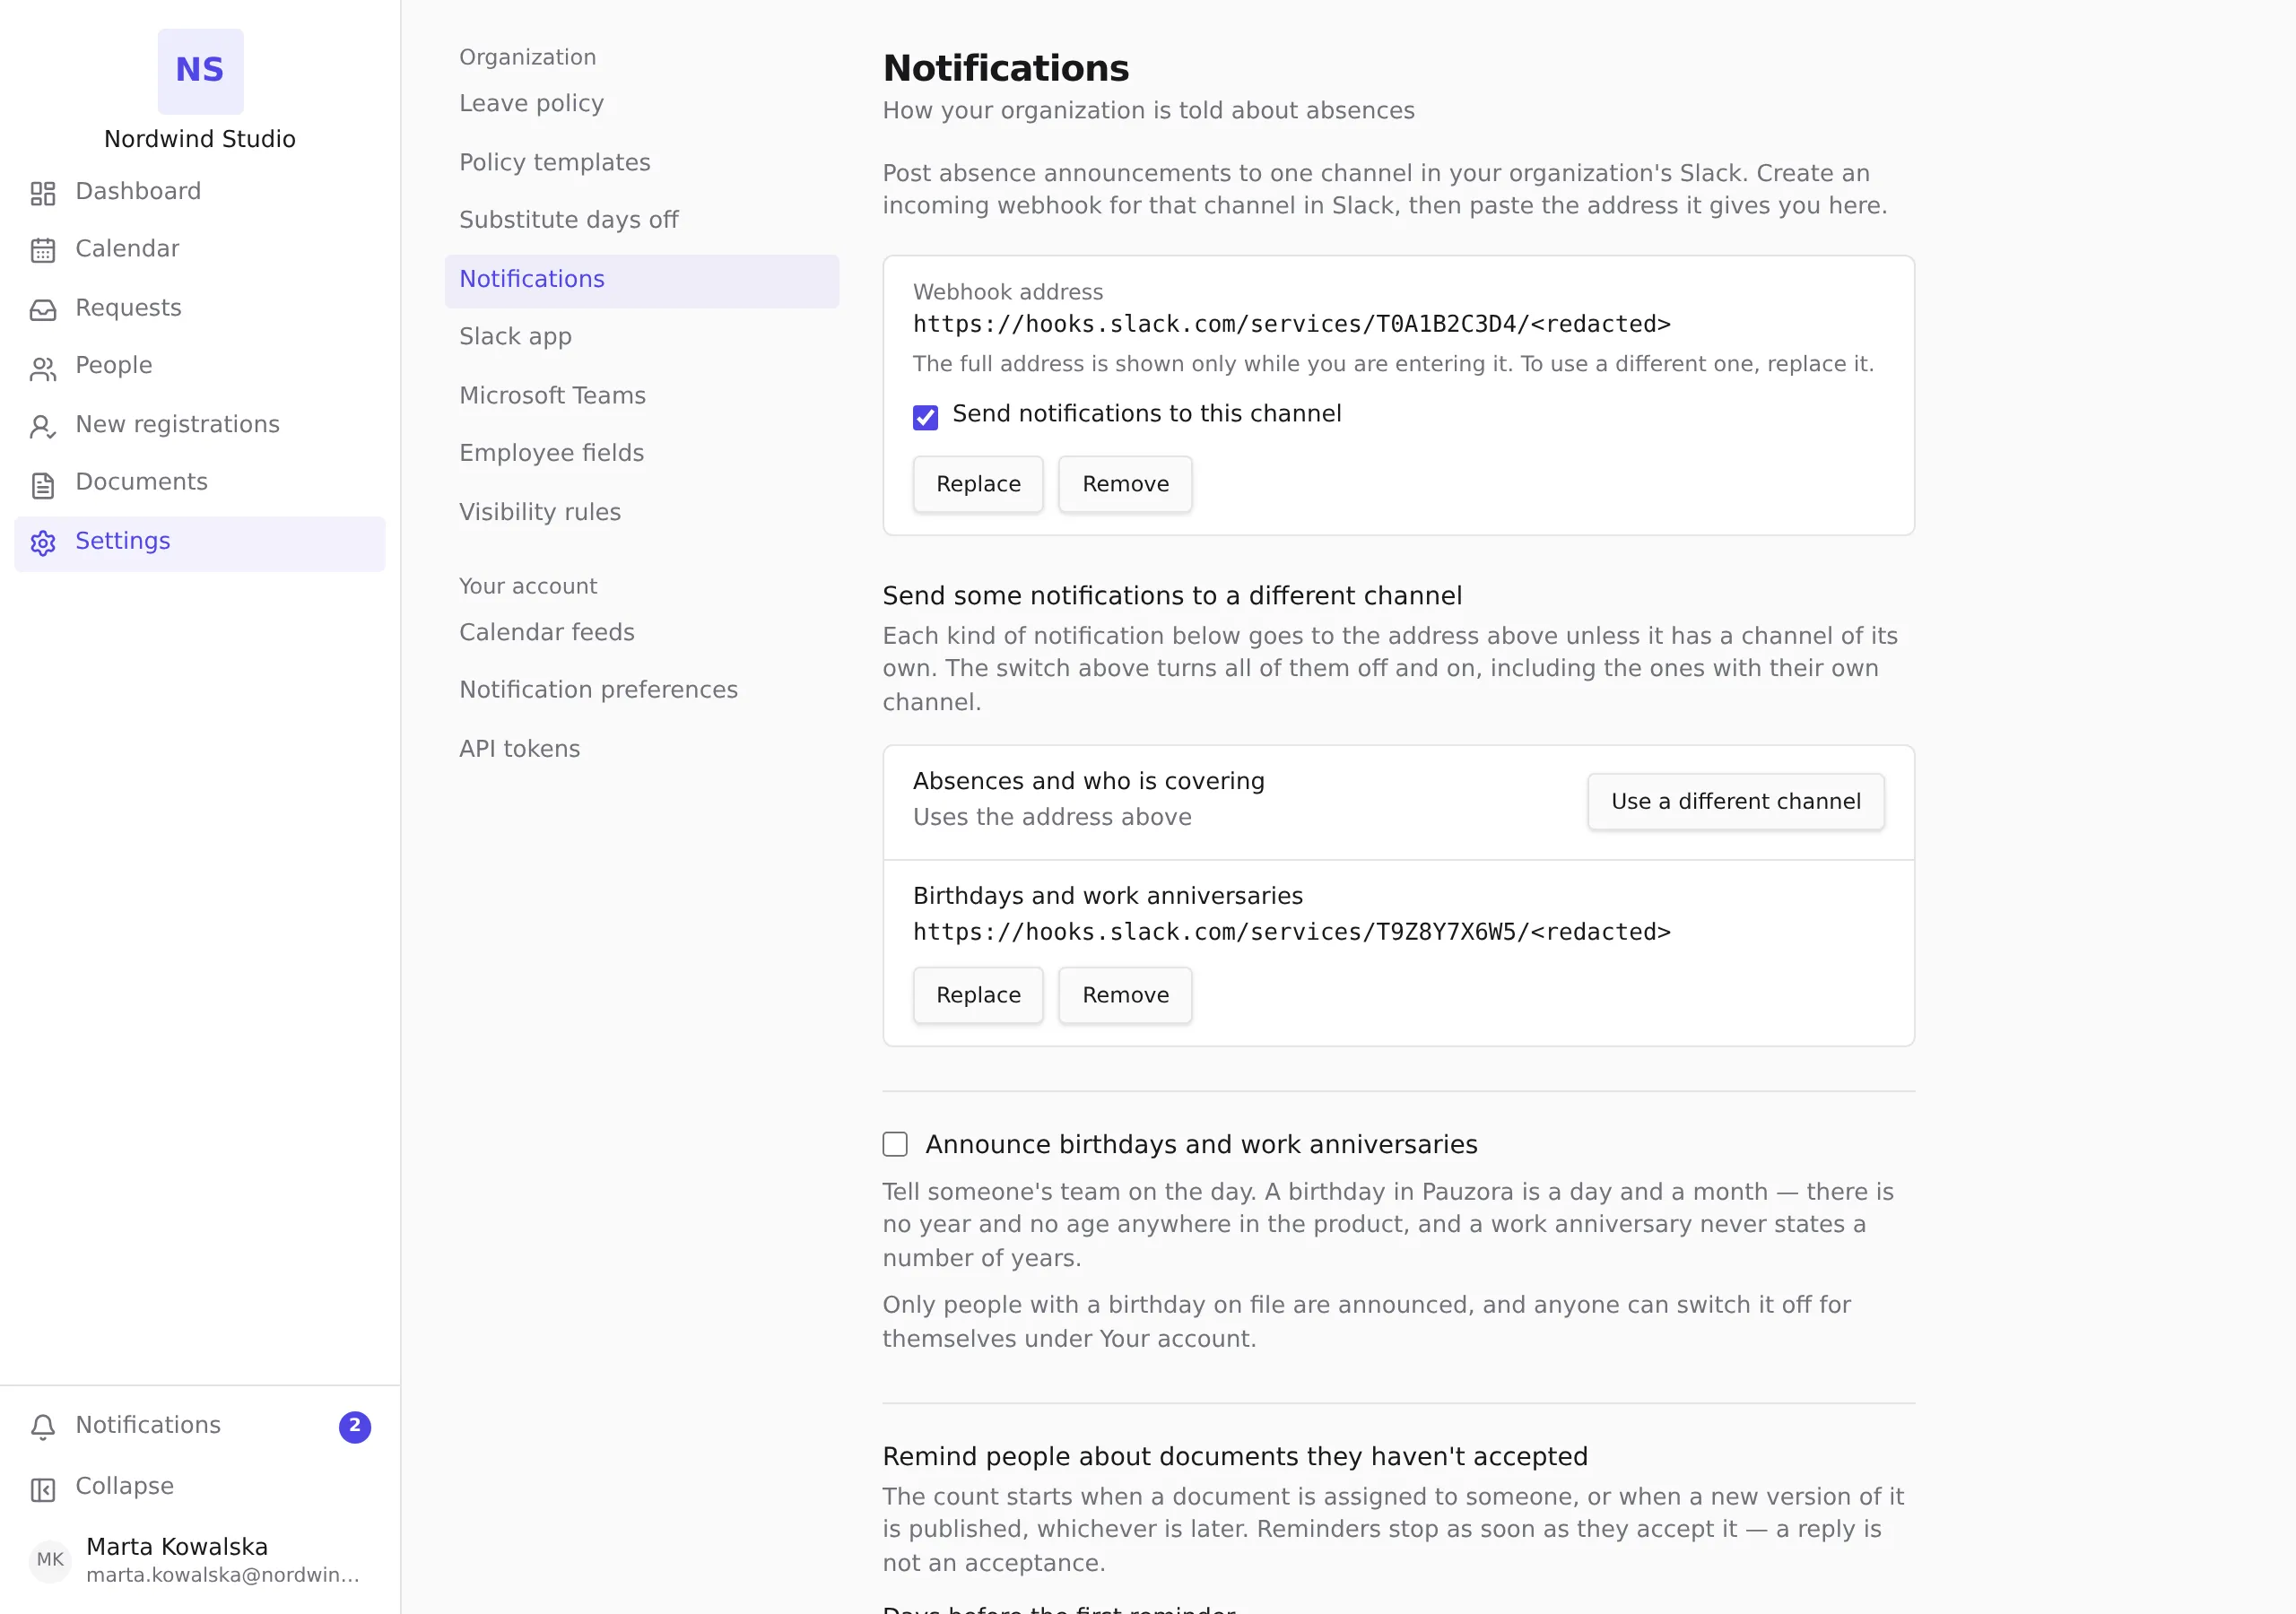
Task: Click the Birthdays and work anniversaries row title
Action: (x=1107, y=896)
